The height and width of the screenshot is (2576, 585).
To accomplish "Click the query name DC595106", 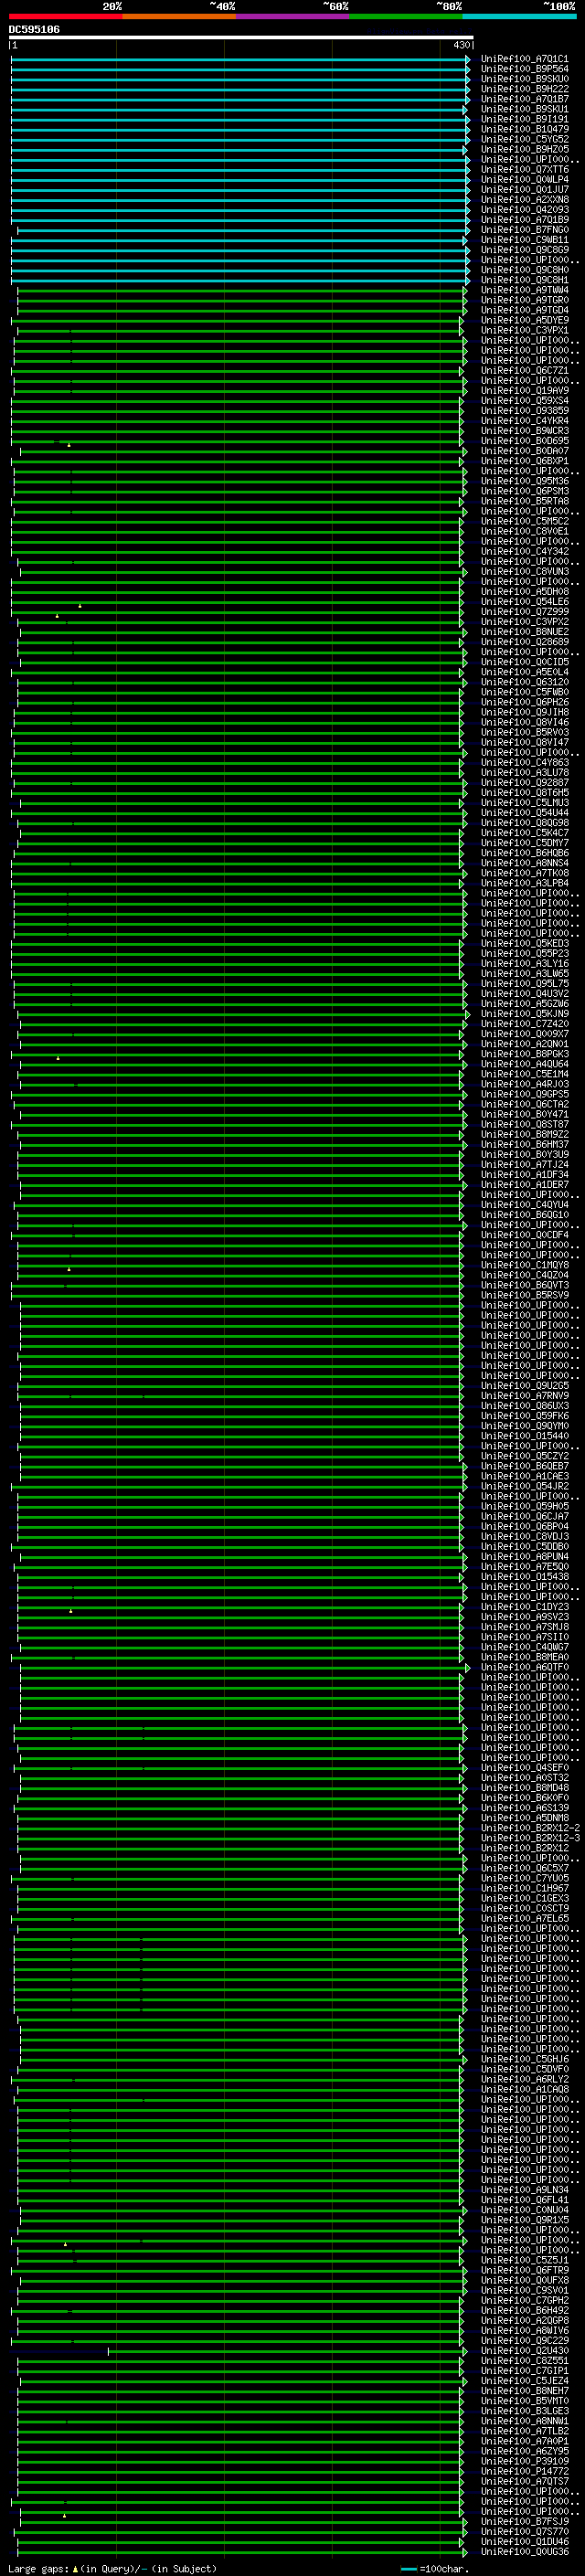I will 34,30.
